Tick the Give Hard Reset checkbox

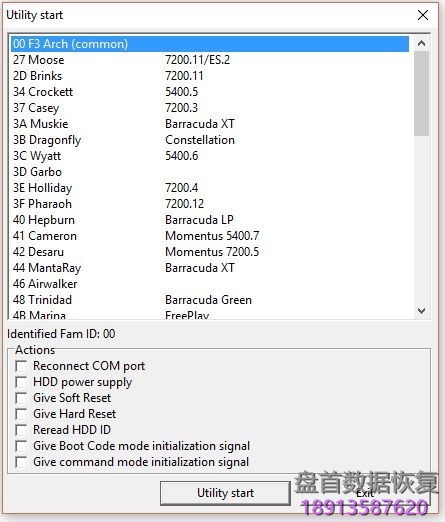coord(21,414)
